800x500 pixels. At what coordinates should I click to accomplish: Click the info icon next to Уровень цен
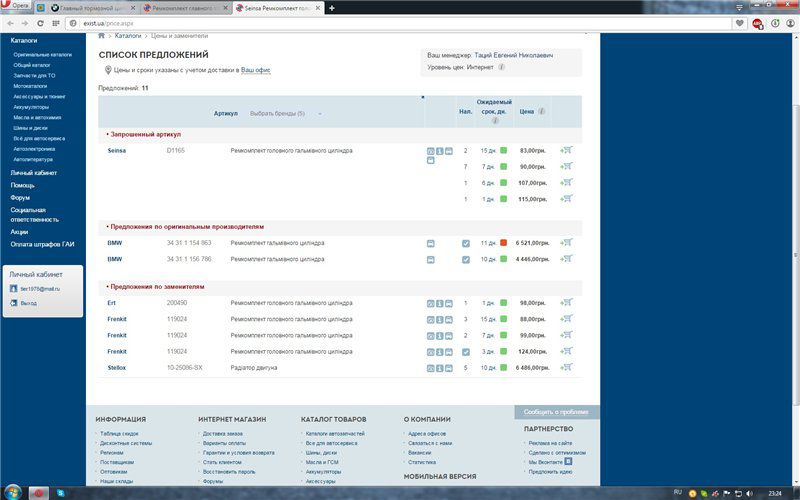(x=502, y=67)
